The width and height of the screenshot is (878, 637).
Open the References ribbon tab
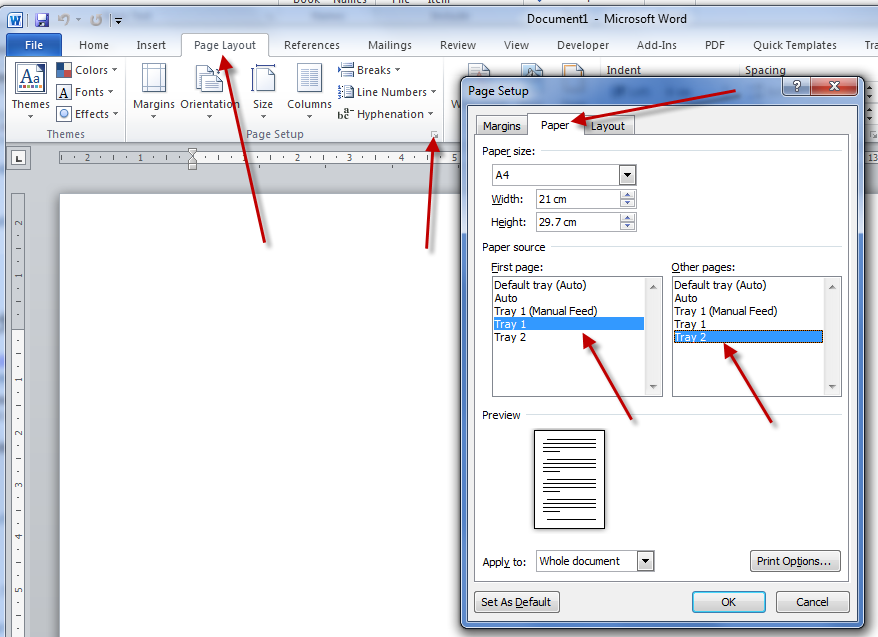coord(312,45)
